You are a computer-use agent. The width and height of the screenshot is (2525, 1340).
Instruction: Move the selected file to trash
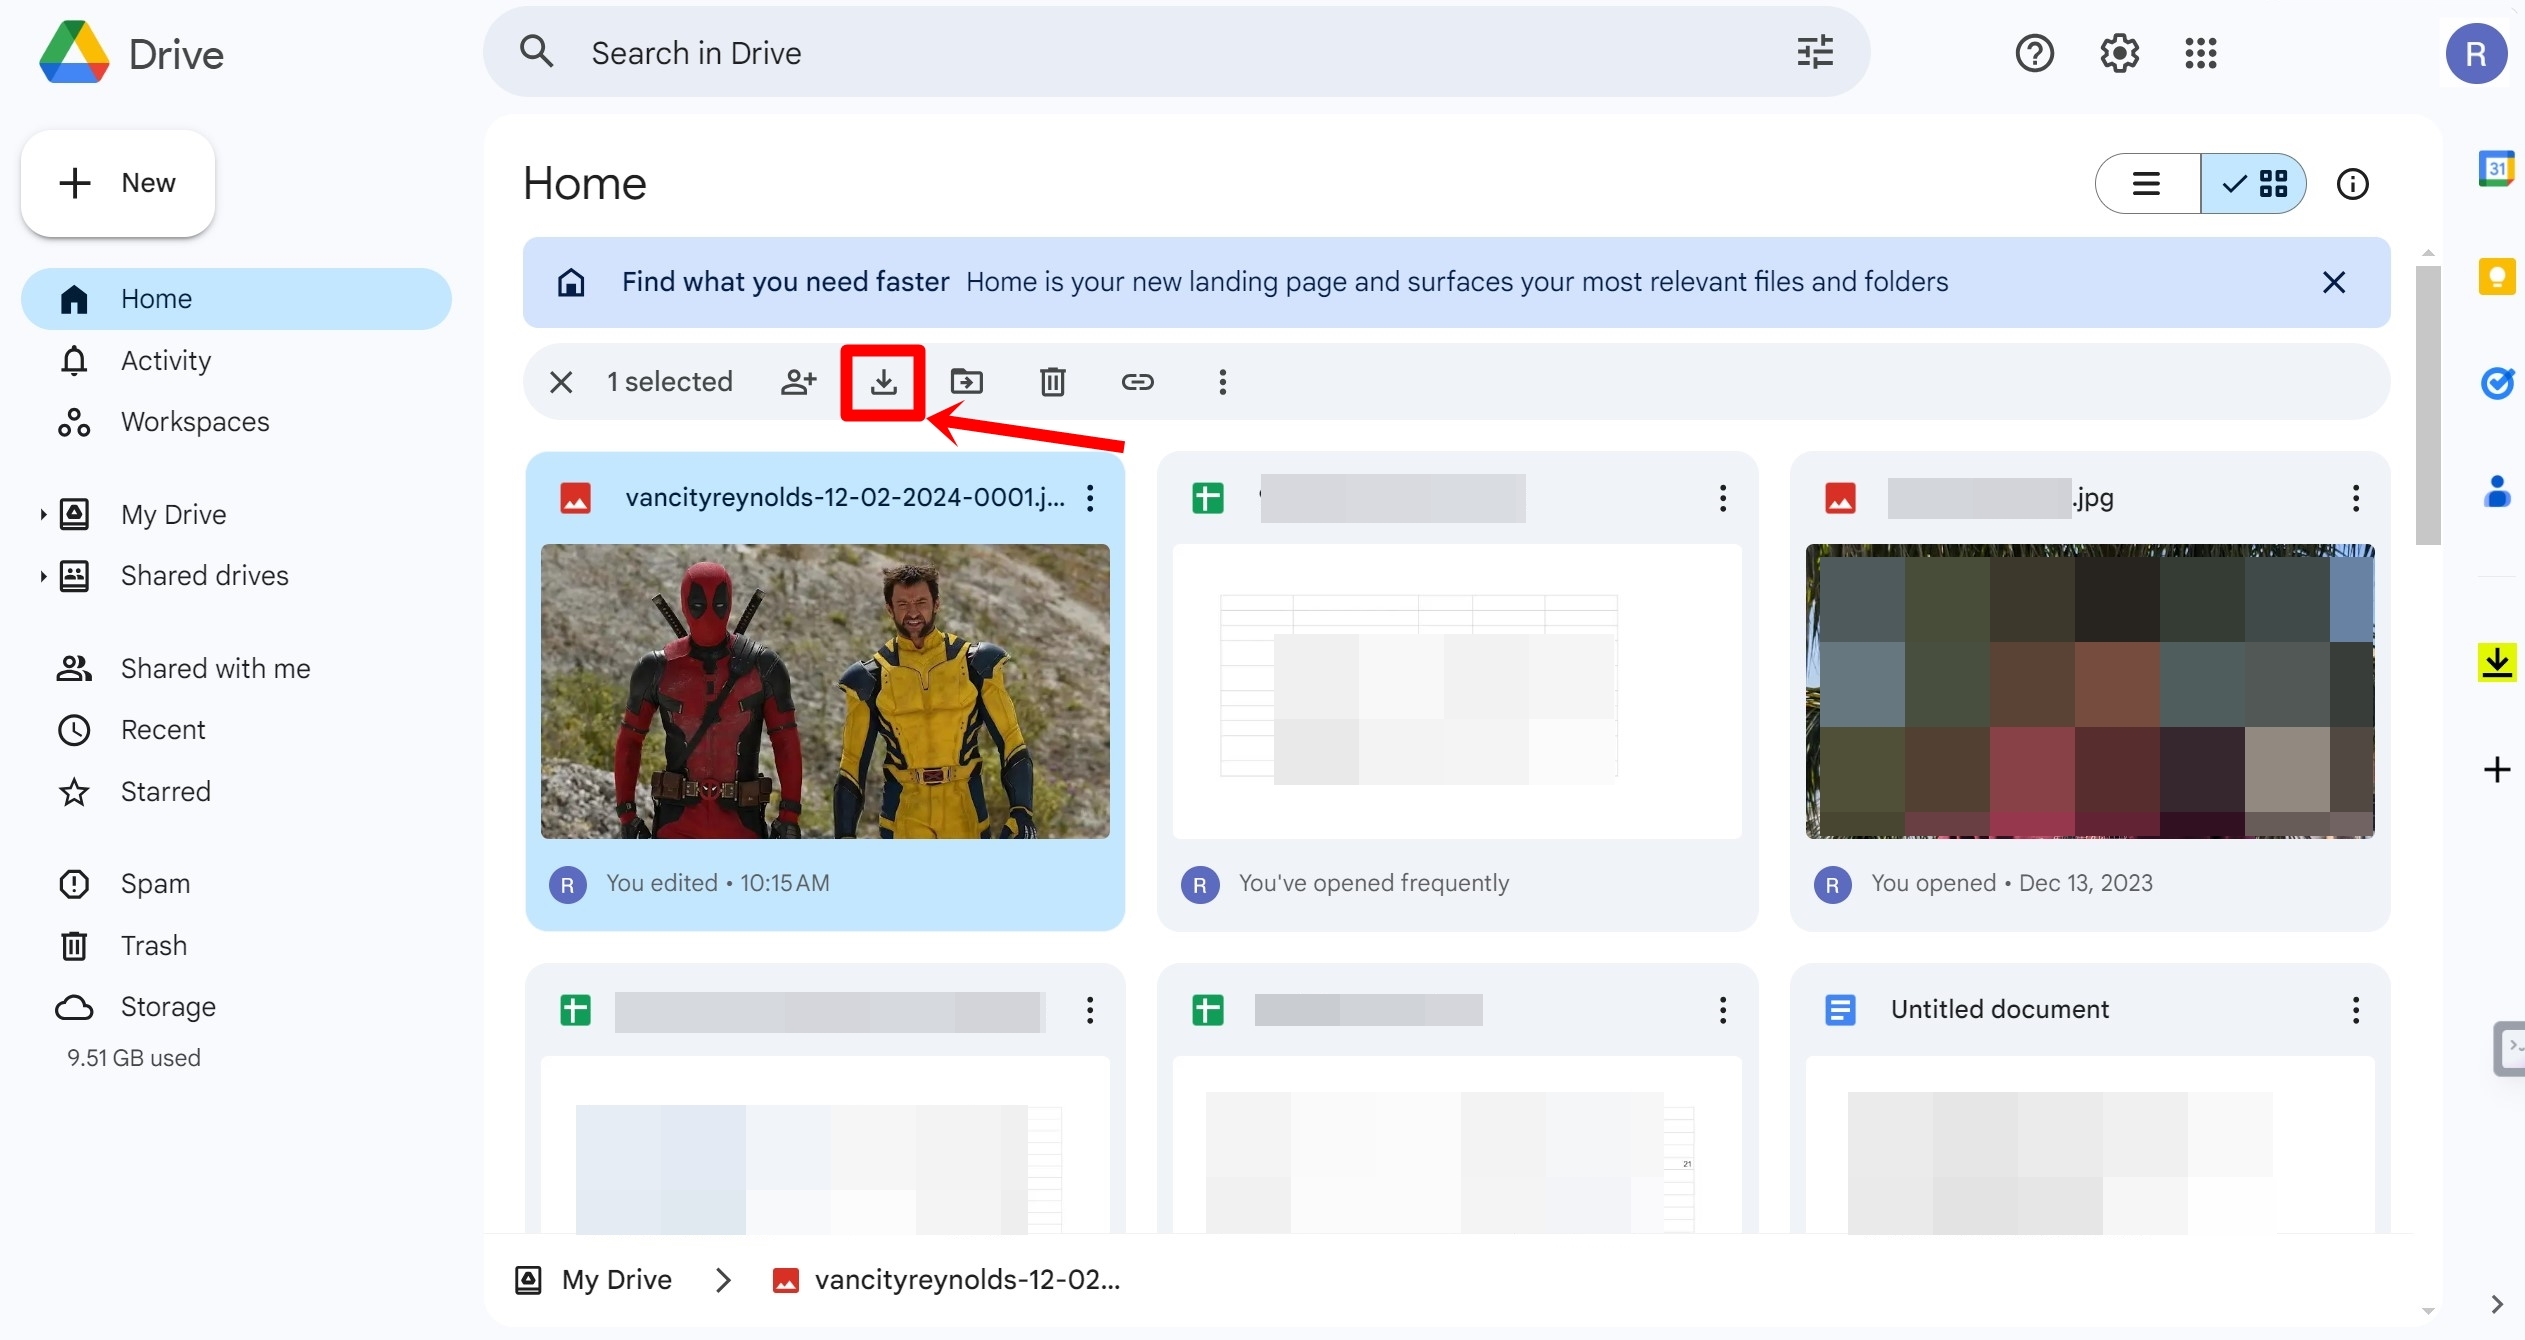point(1052,382)
